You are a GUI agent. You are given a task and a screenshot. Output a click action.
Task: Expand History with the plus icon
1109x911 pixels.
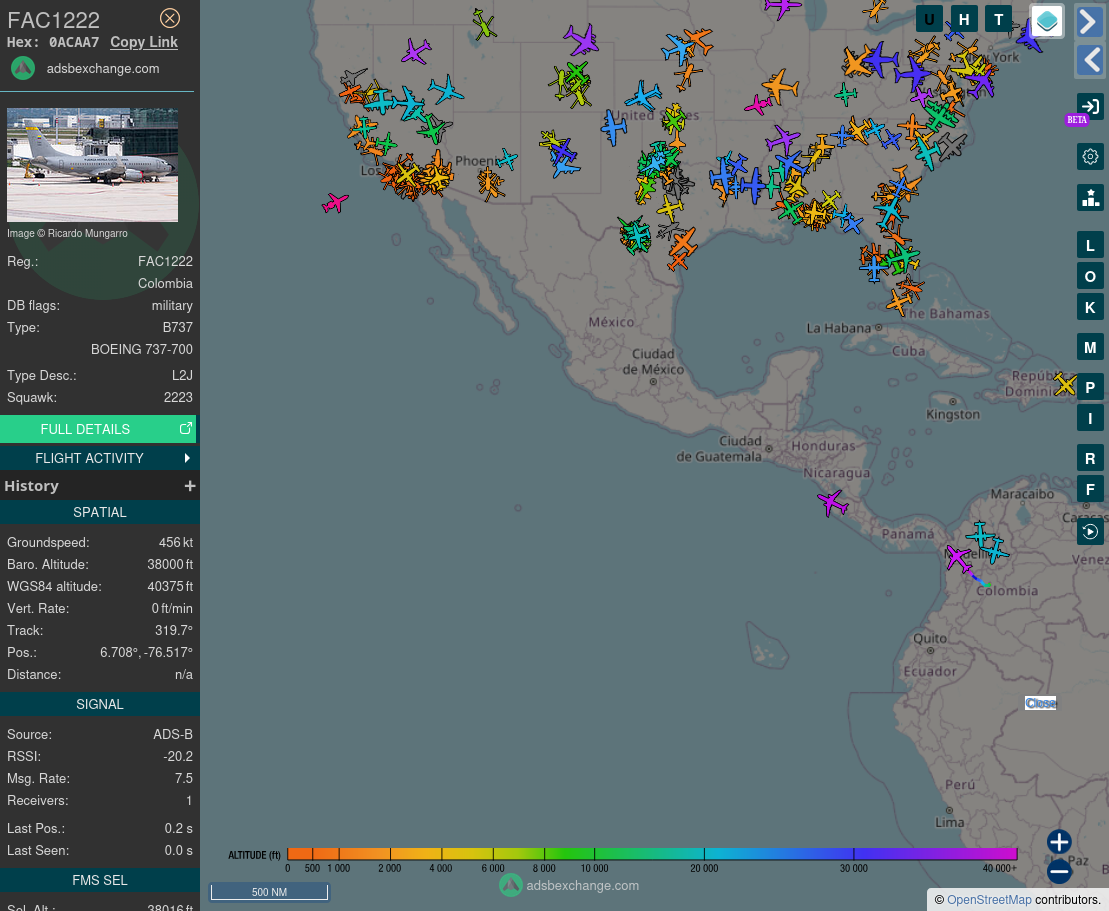pos(190,486)
